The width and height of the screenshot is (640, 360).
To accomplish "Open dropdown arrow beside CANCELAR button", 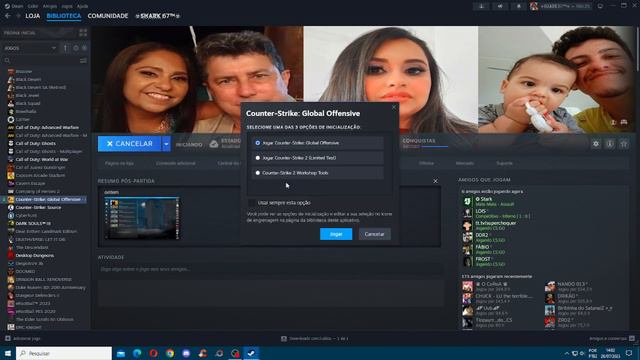I will [166, 144].
